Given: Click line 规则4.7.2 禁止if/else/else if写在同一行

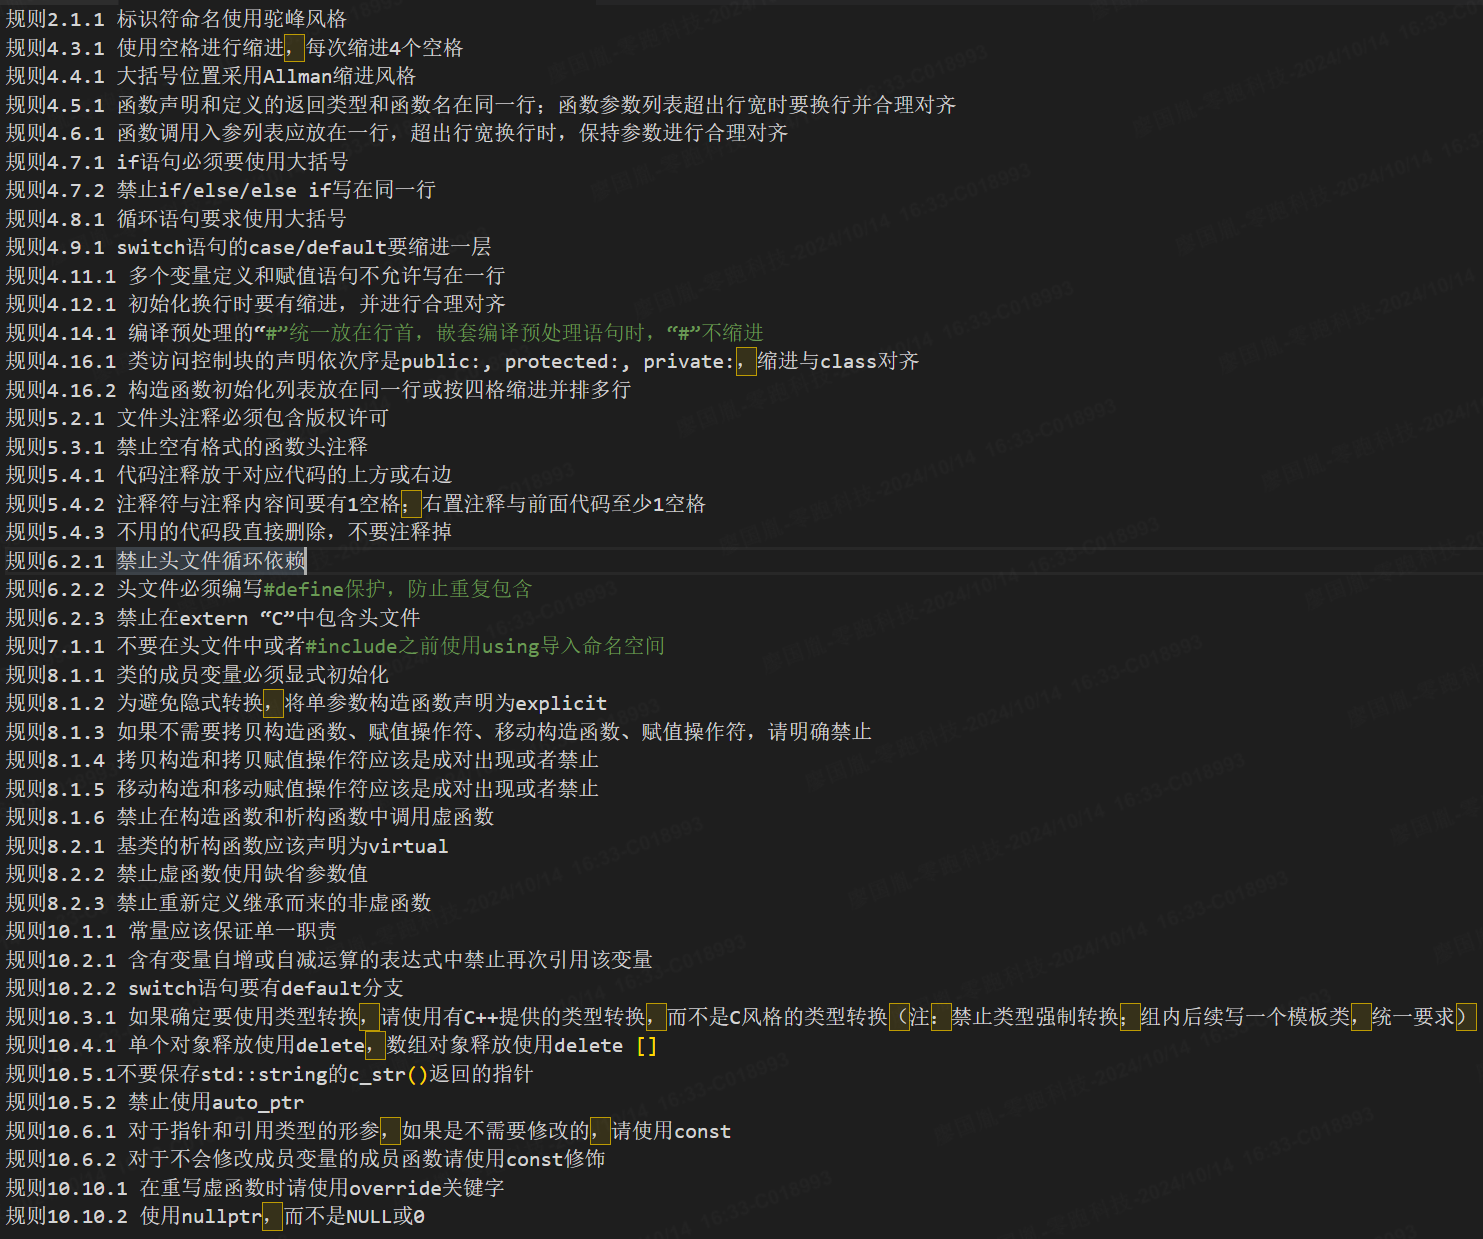Looking at the screenshot, I should coord(221,190).
